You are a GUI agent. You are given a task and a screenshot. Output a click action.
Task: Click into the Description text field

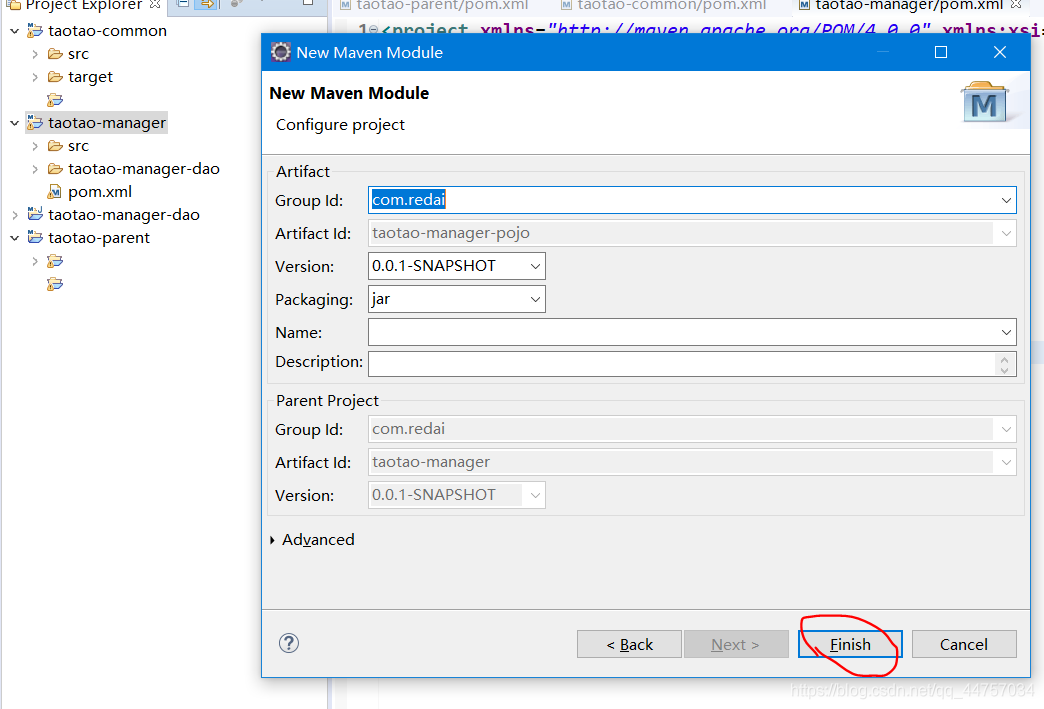[682, 364]
